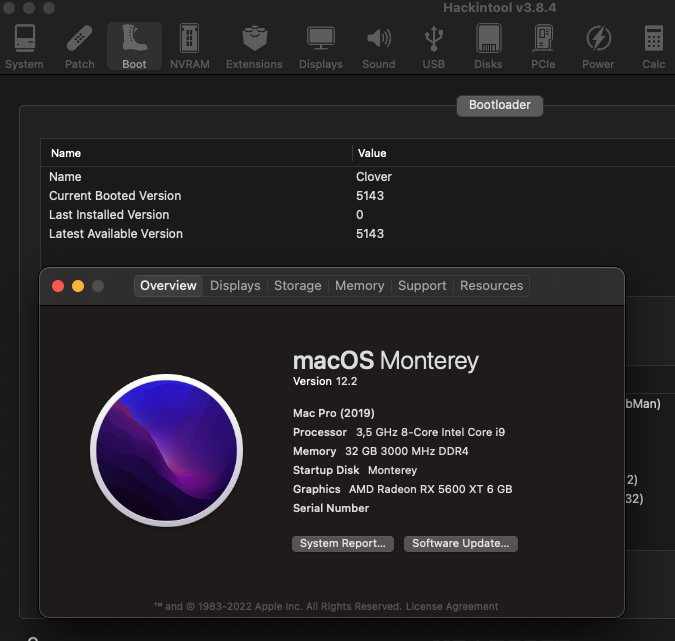Click the AMD Radeon RX 5600 XT text

pos(430,489)
